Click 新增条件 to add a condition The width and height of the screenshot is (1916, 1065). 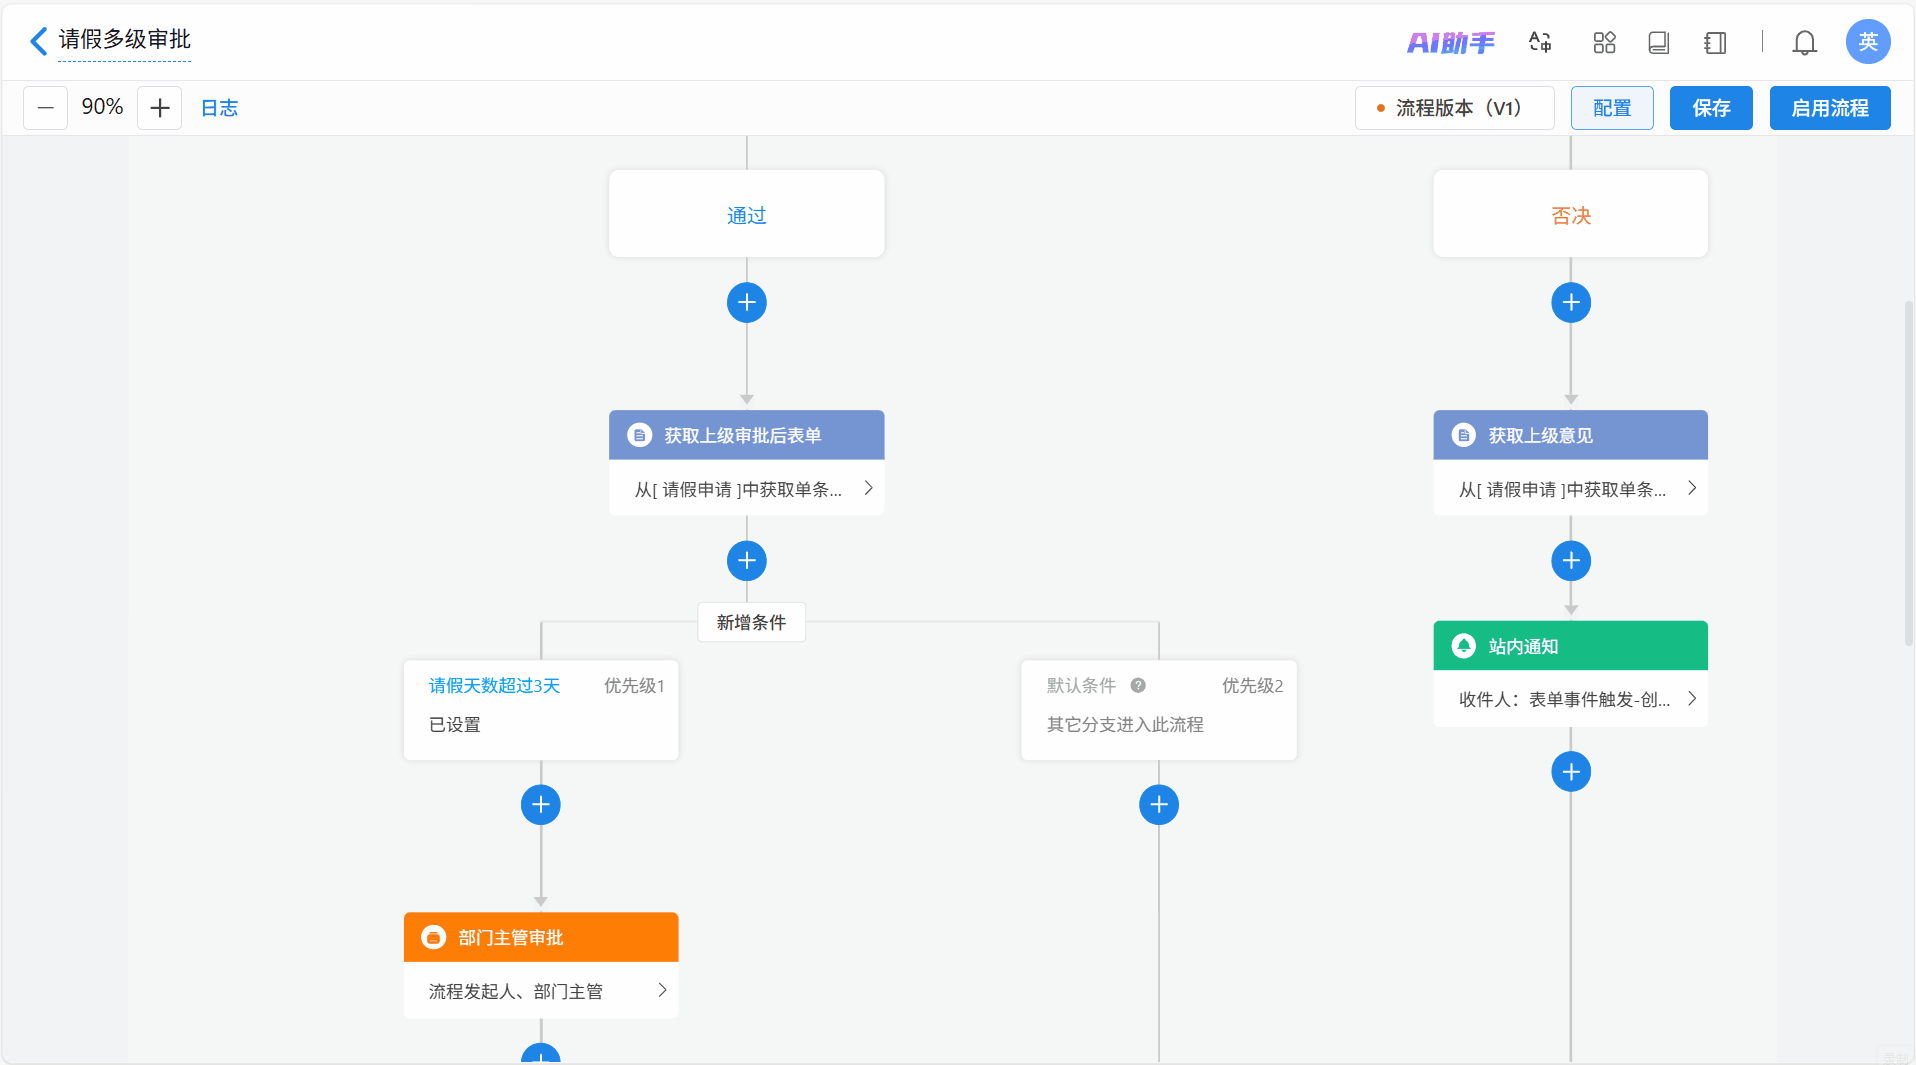tap(751, 622)
